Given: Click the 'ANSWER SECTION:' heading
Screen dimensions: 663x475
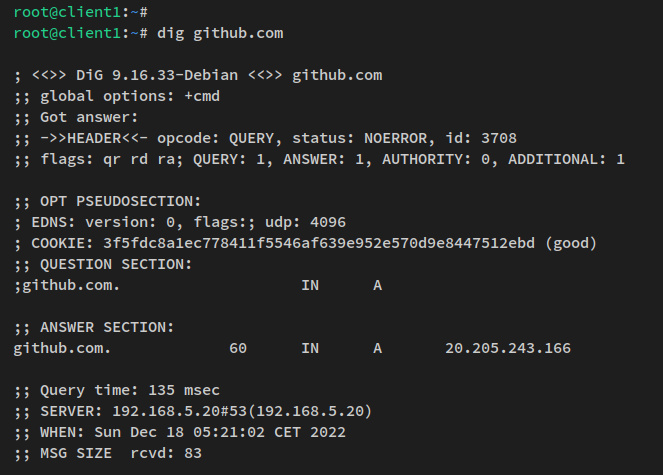Looking at the screenshot, I should (x=108, y=327).
